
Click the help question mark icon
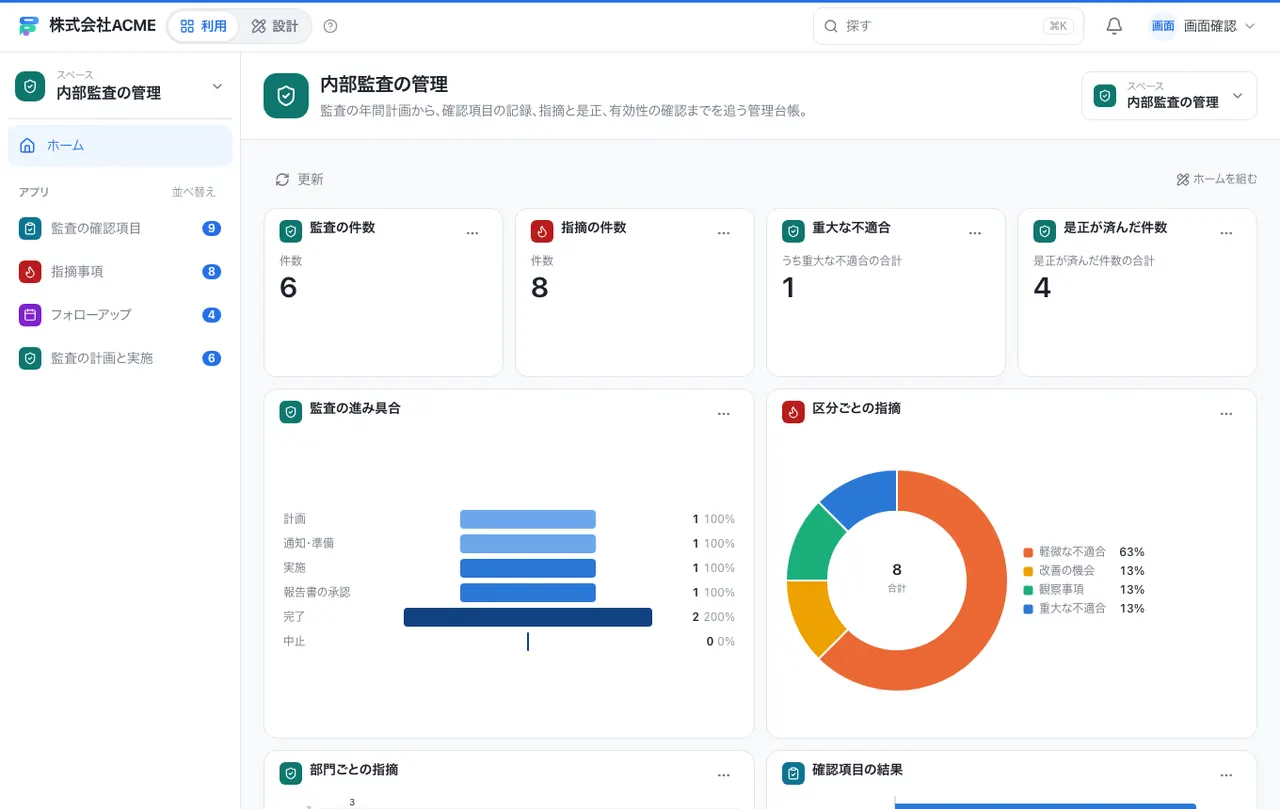pos(331,26)
